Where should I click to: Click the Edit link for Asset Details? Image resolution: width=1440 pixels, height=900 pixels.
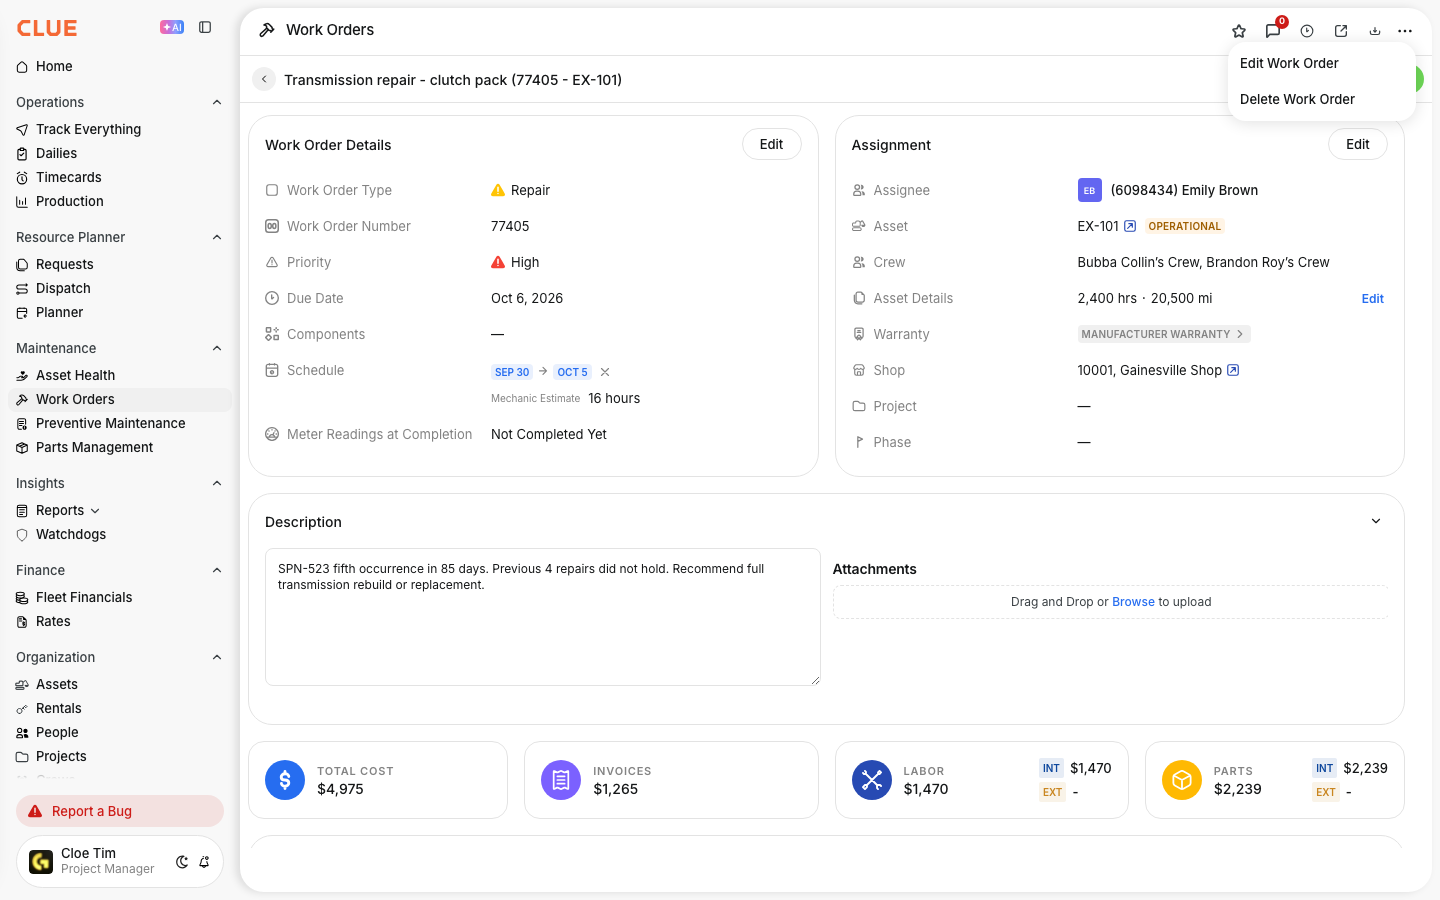(1373, 298)
